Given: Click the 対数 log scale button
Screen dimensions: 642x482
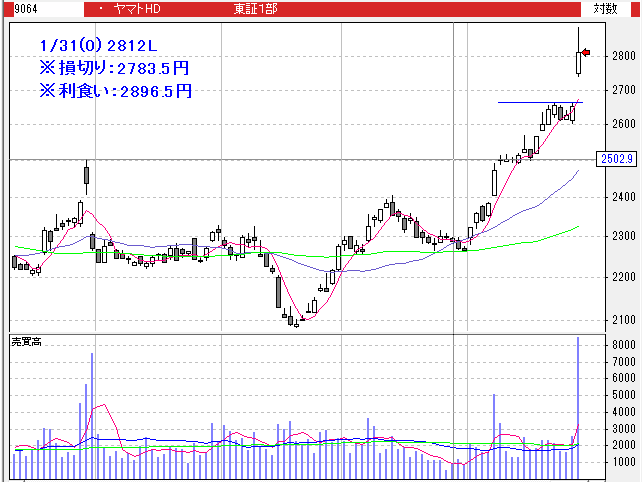Looking at the screenshot, I should tap(605, 8).
